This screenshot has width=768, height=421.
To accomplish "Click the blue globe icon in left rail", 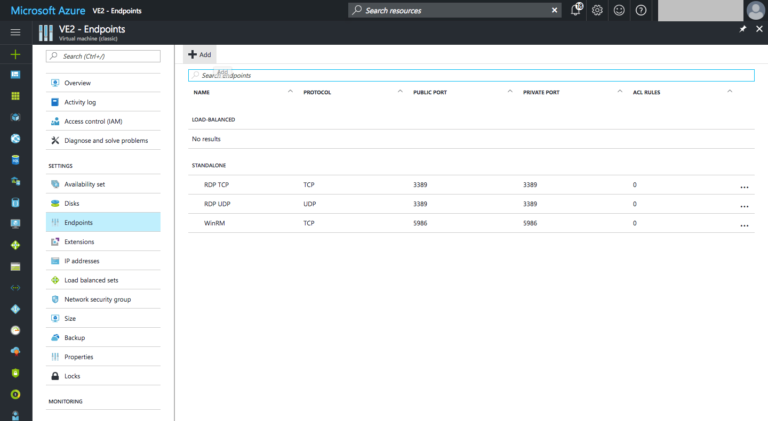I will coord(15,139).
